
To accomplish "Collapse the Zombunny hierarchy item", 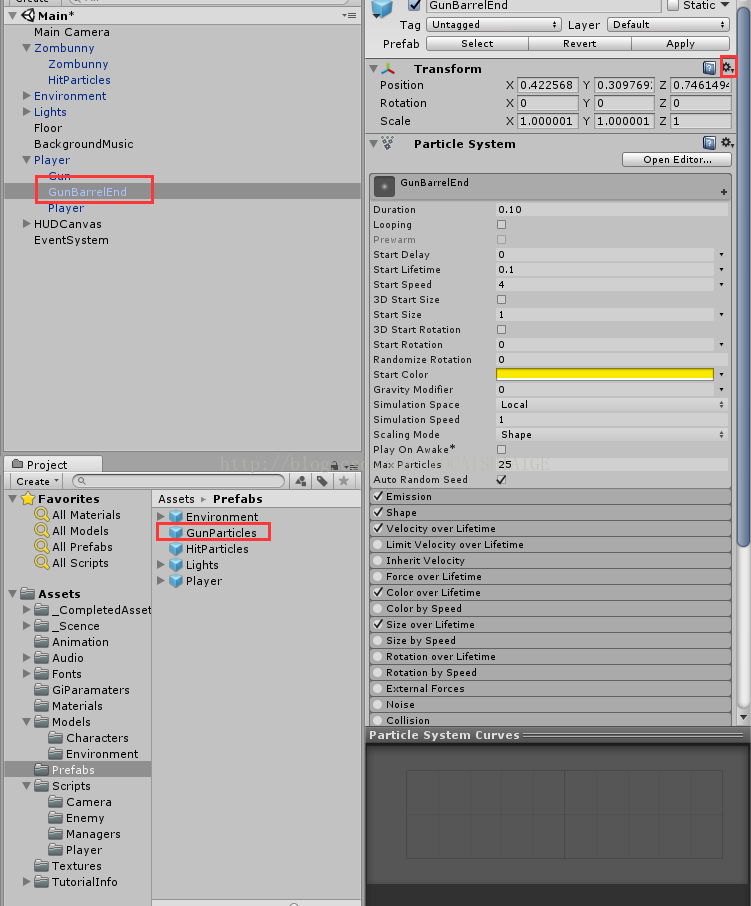I will (26, 48).
